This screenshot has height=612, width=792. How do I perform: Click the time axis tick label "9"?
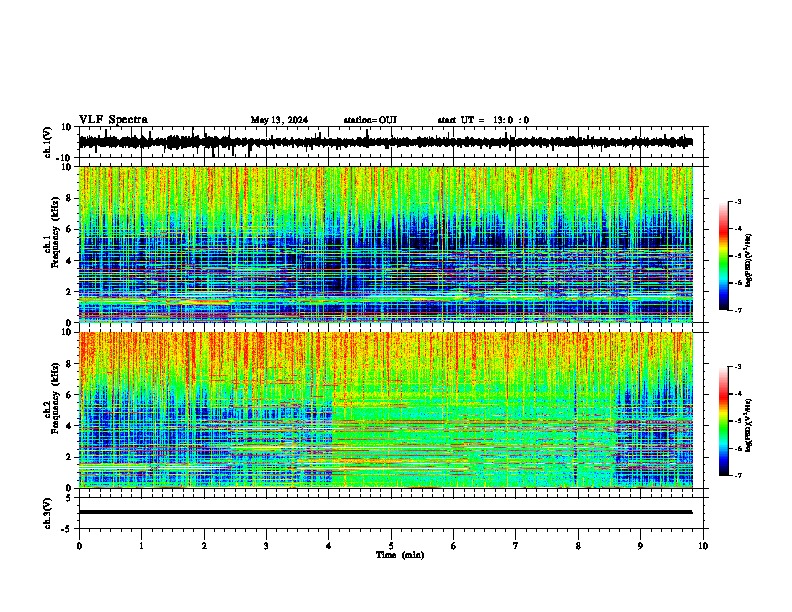[x=640, y=546]
